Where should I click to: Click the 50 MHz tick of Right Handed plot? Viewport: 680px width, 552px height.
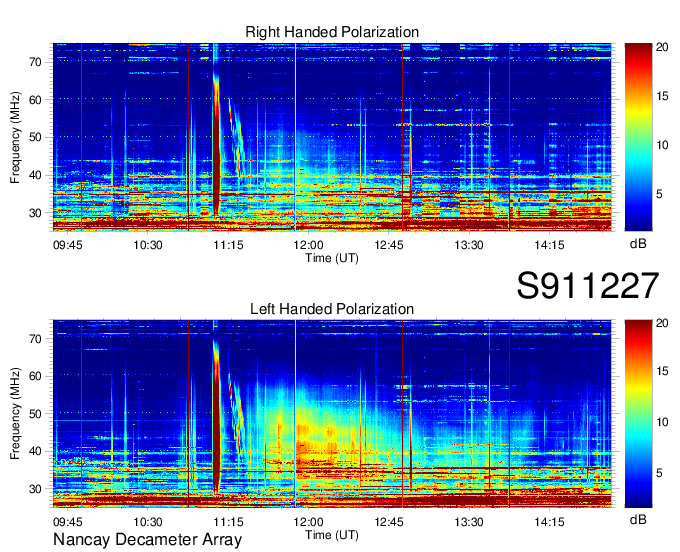pos(36,137)
